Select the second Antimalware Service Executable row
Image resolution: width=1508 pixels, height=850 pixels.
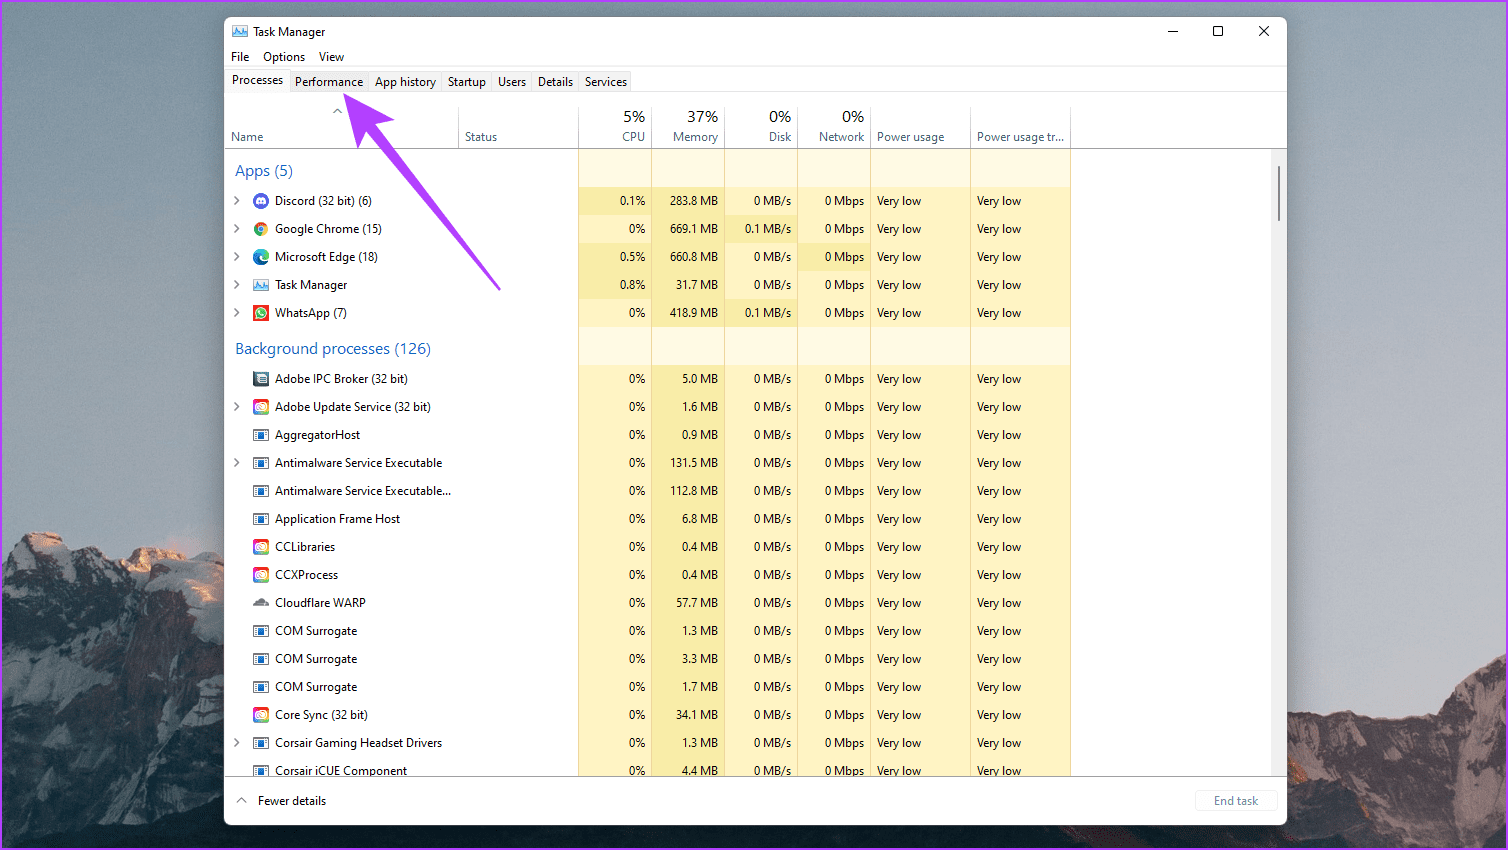[x=648, y=491]
